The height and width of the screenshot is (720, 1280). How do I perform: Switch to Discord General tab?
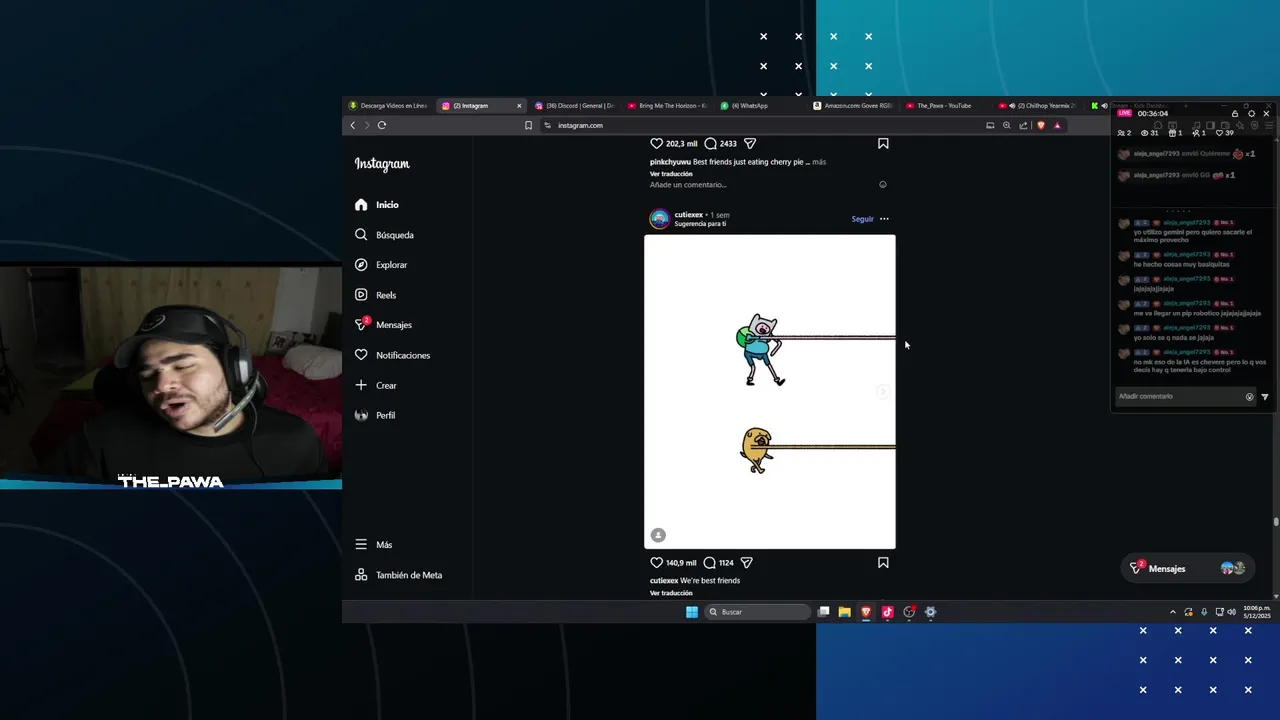click(575, 106)
